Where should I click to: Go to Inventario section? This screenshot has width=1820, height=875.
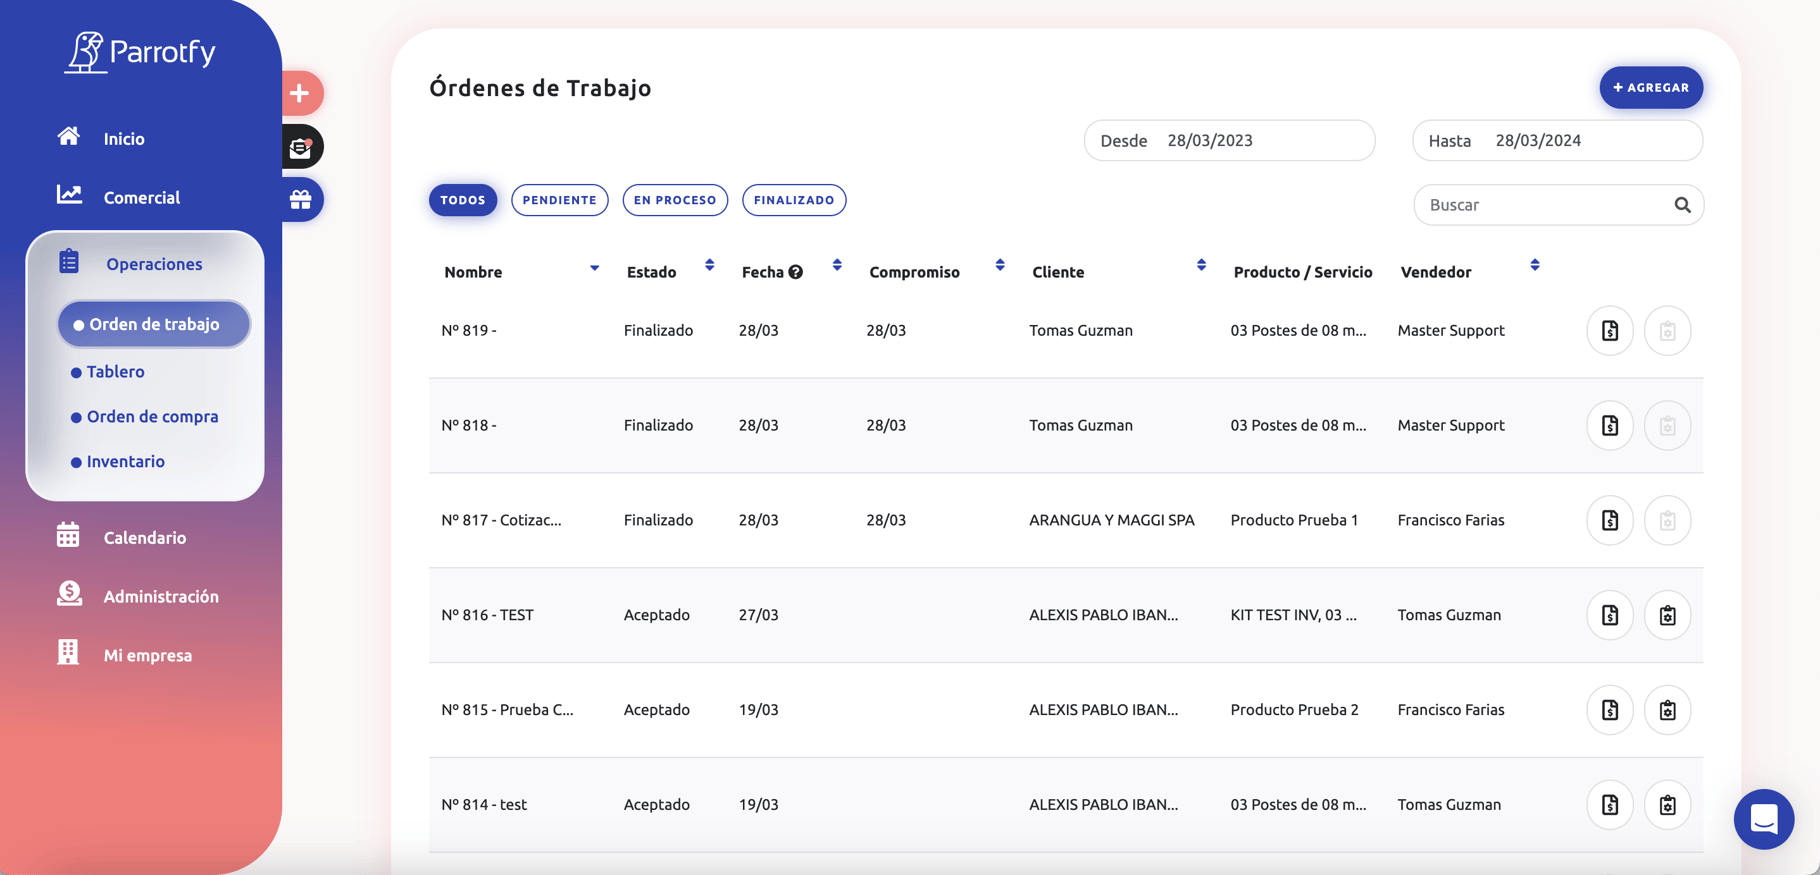point(125,462)
